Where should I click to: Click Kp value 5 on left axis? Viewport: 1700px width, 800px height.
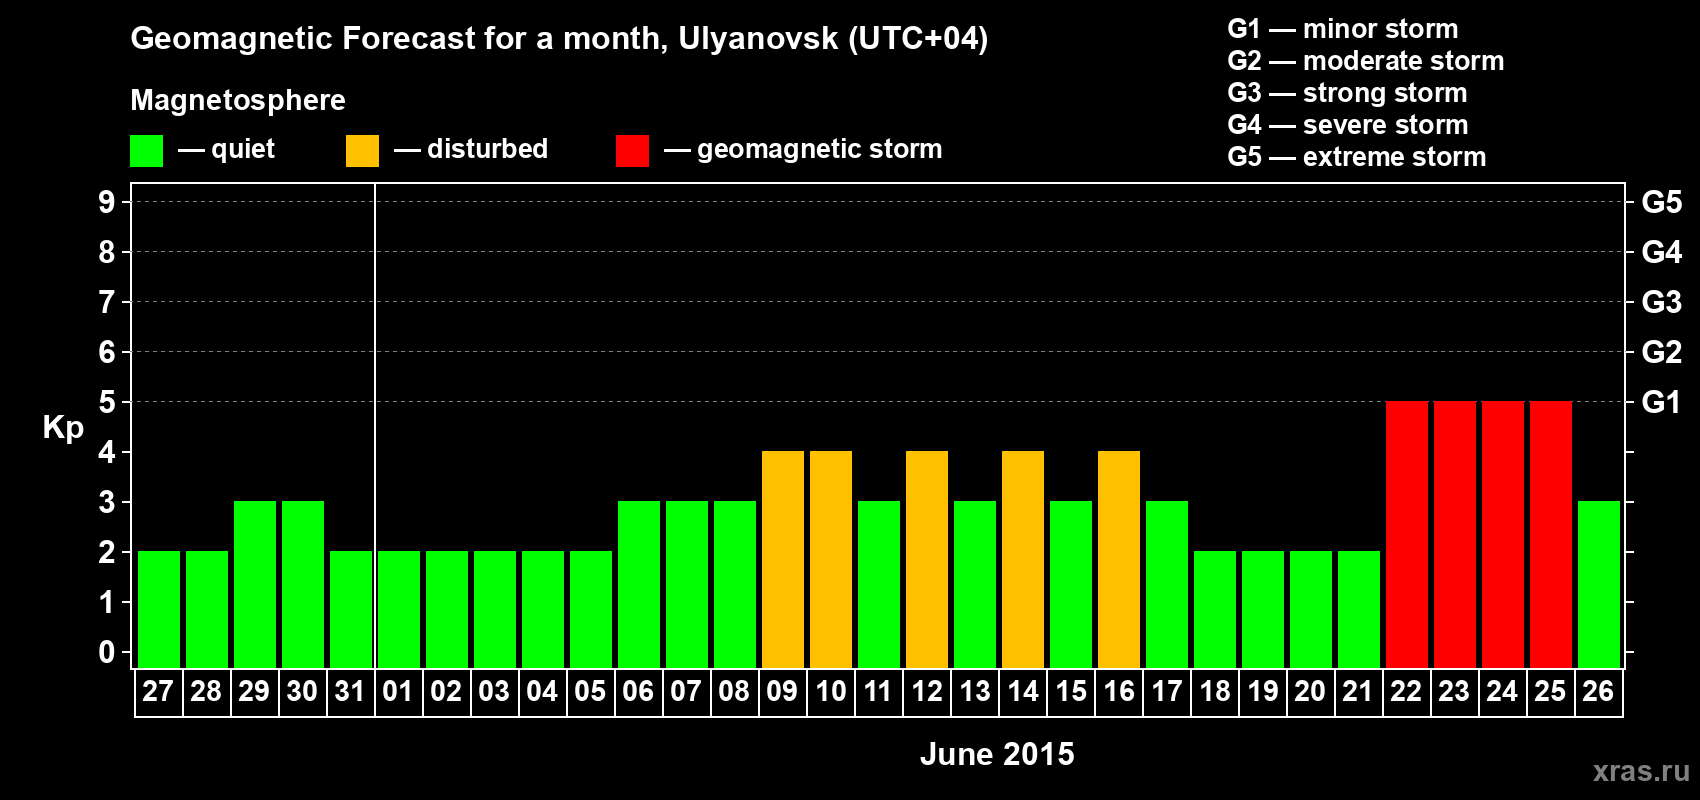pyautogui.click(x=107, y=403)
